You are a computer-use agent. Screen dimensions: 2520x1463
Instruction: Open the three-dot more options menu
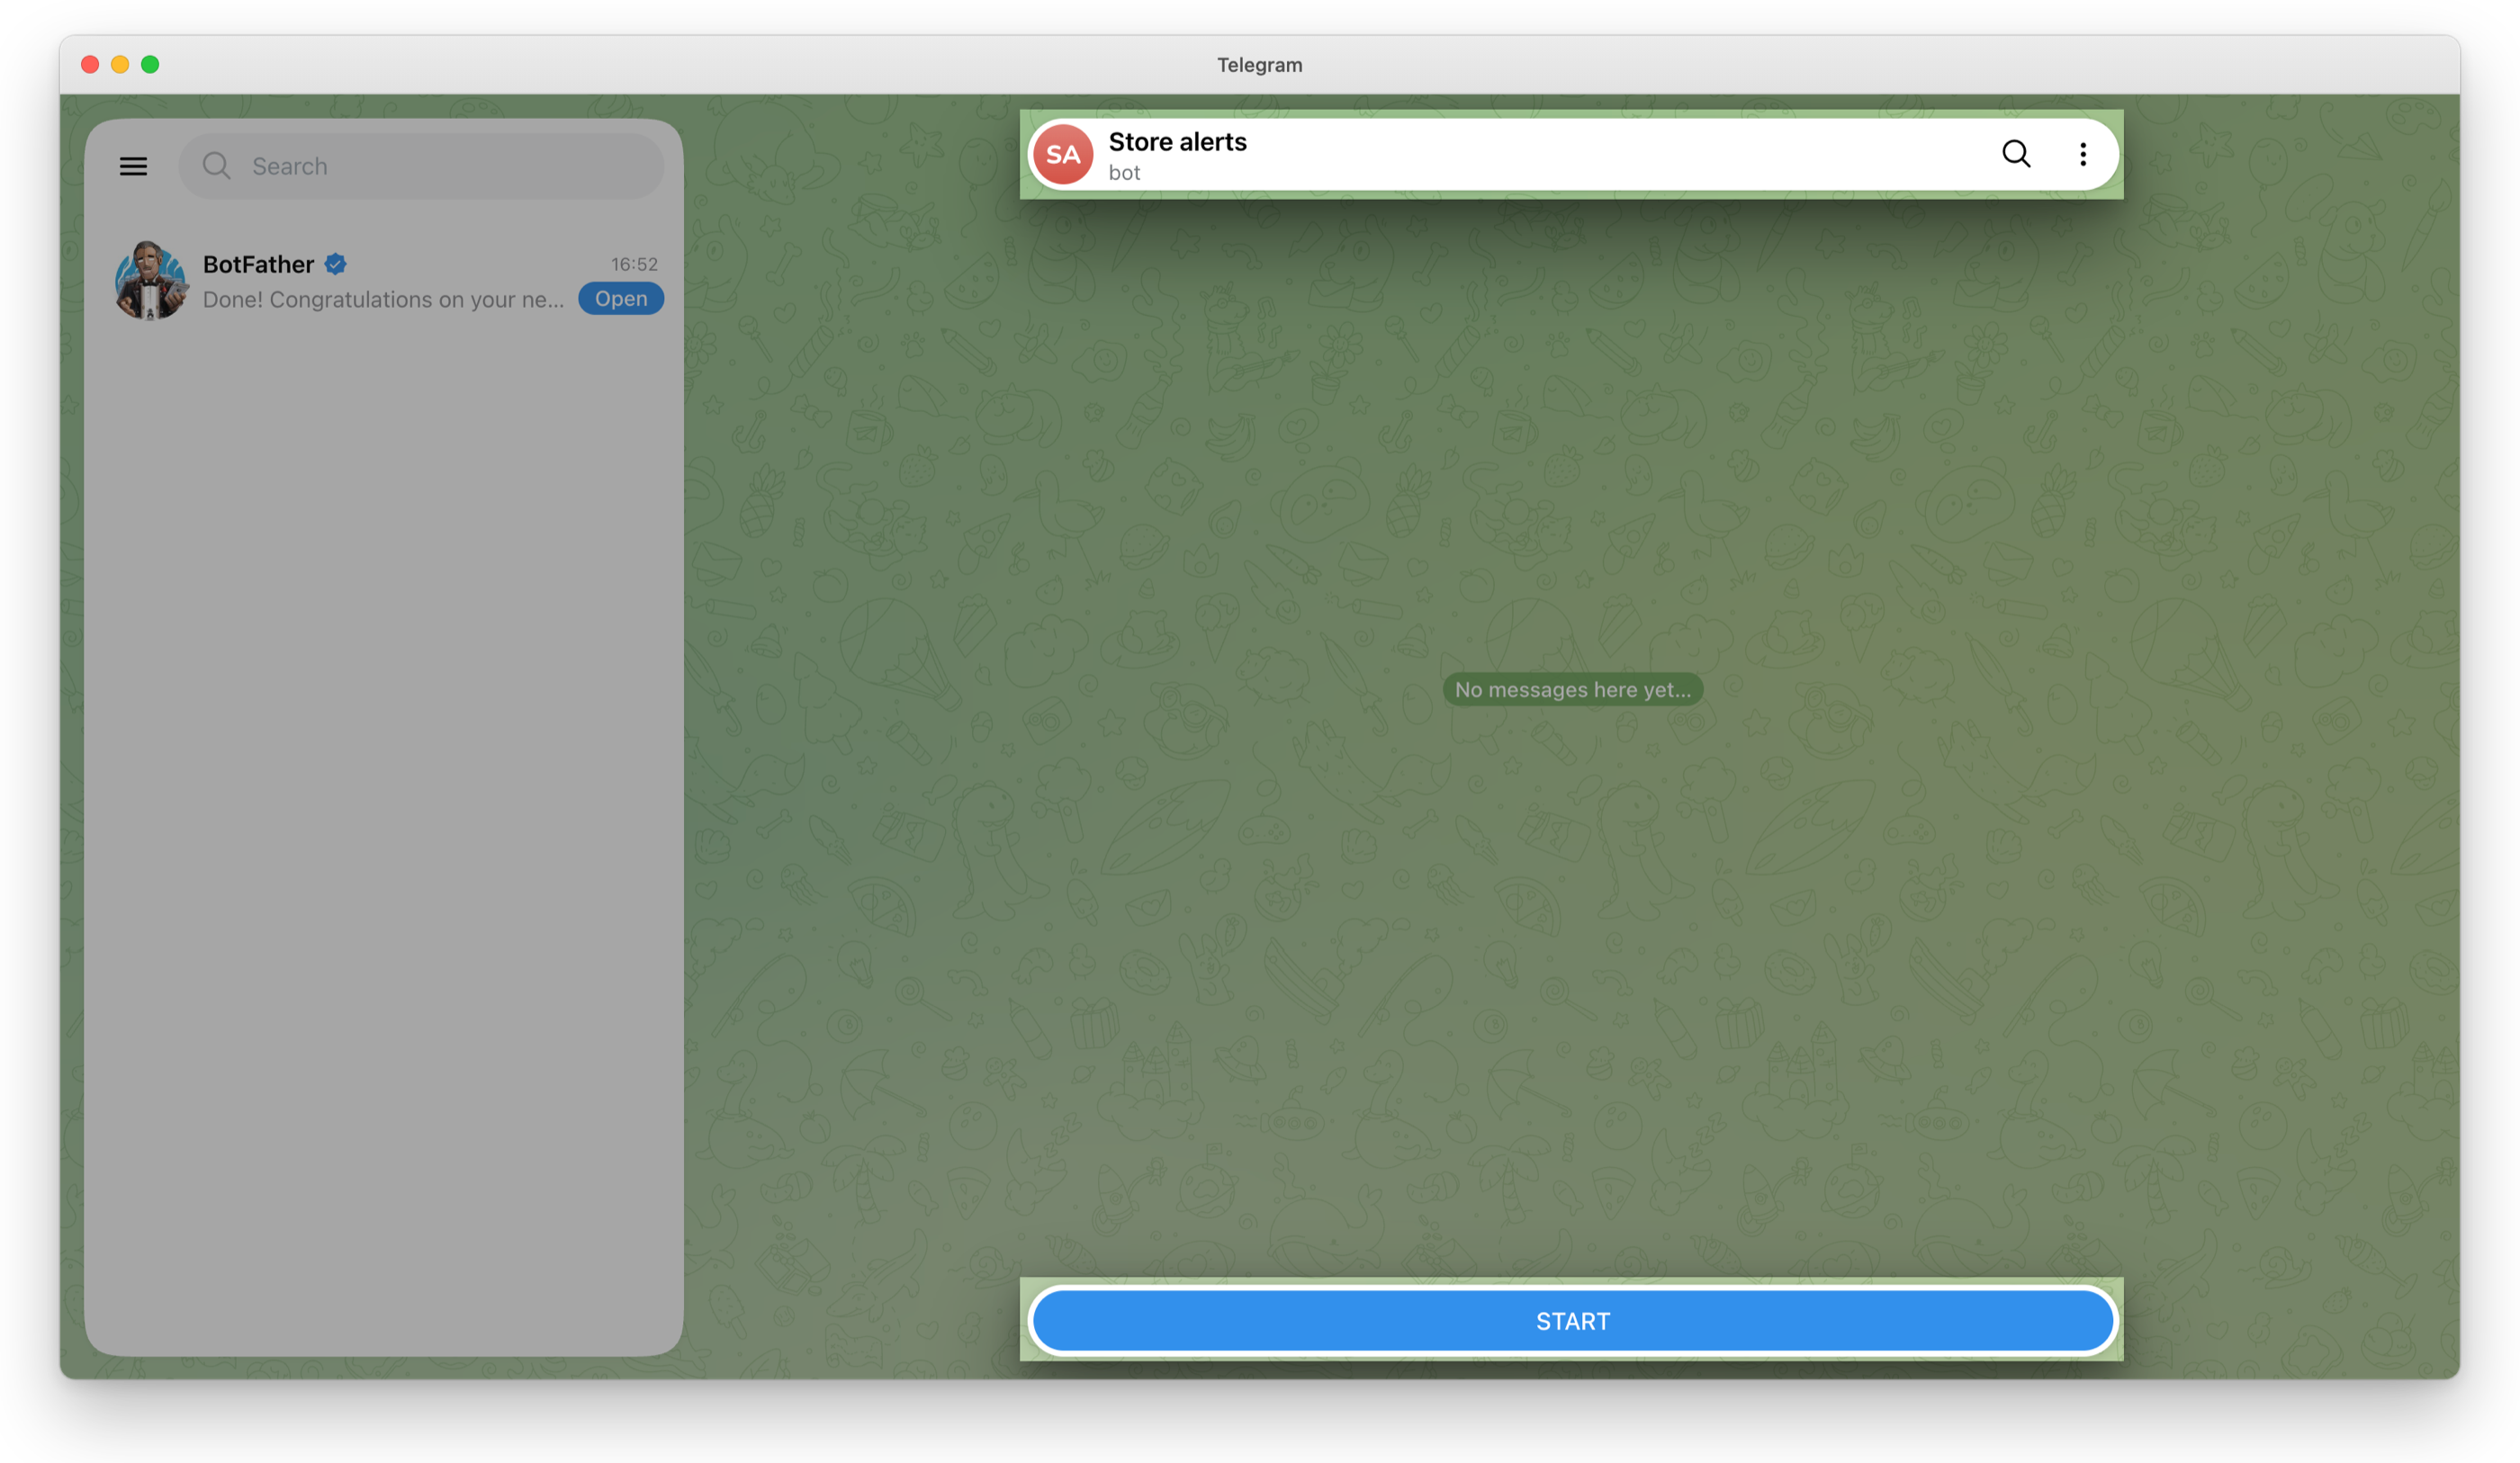[x=2083, y=154]
